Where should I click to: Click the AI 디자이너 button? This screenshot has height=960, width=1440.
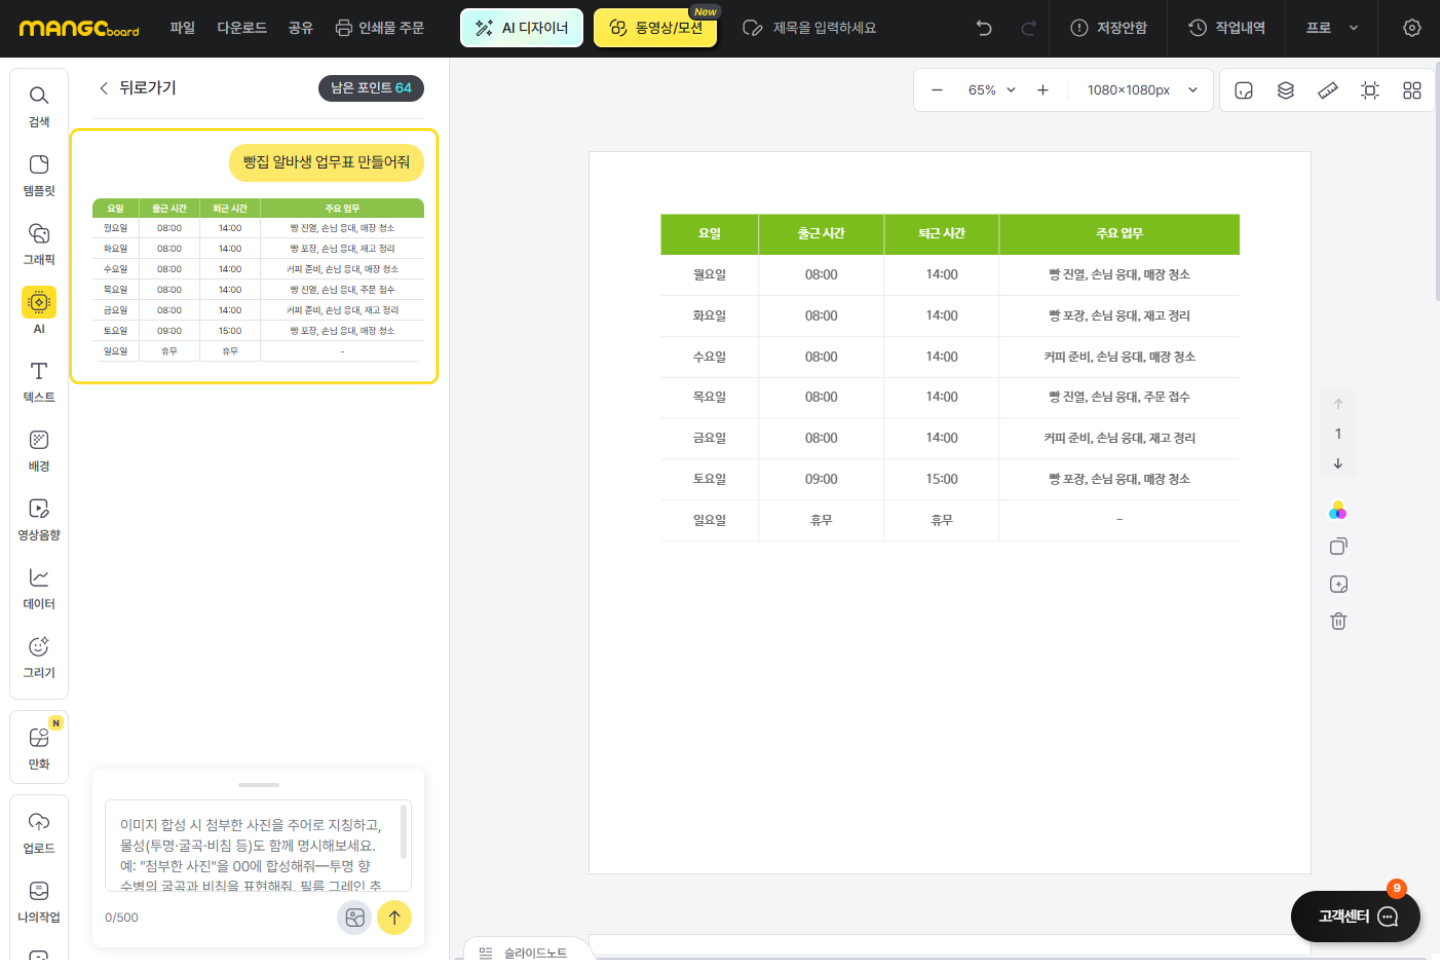point(521,28)
